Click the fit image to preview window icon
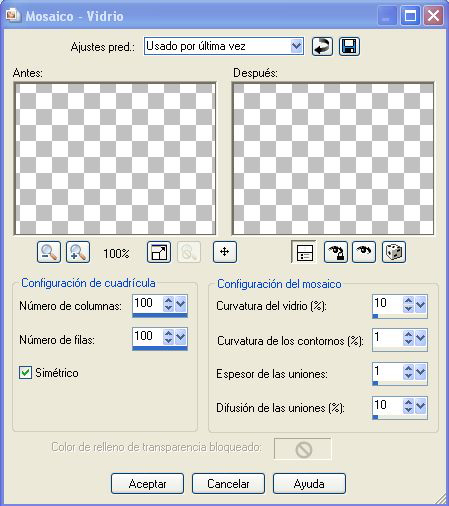 click(x=159, y=252)
